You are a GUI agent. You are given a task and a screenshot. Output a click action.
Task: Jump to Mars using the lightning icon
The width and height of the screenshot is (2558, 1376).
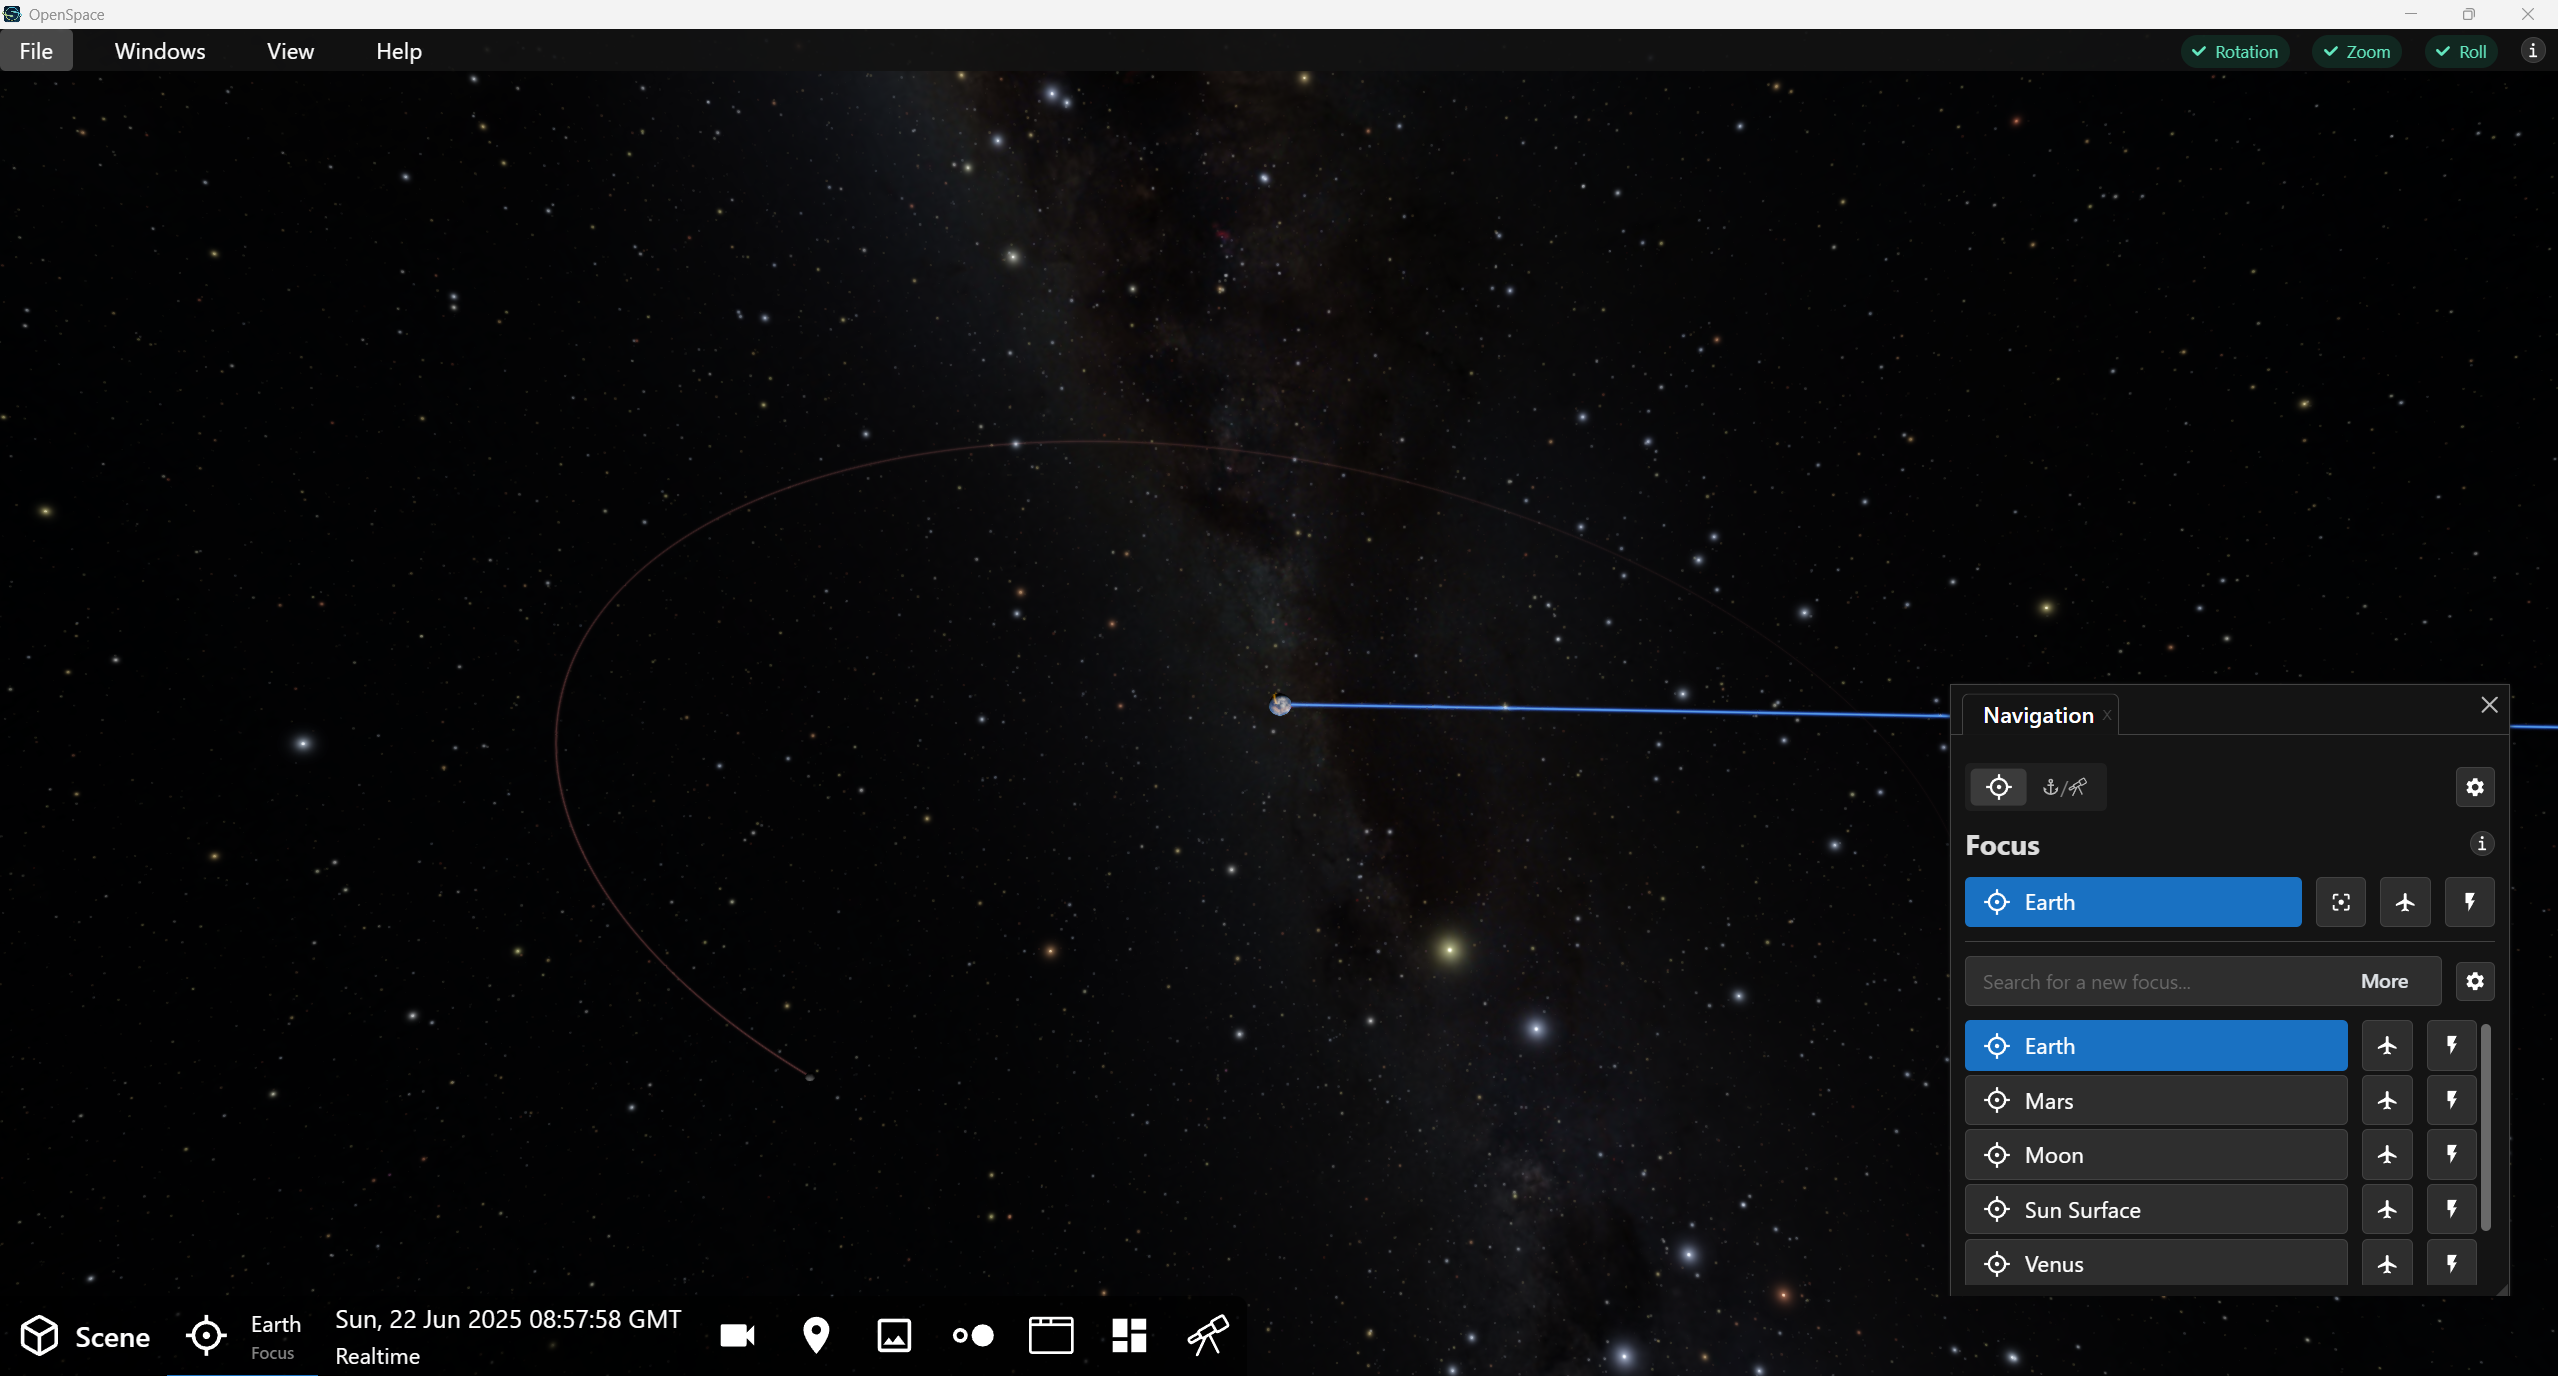pos(2452,1101)
